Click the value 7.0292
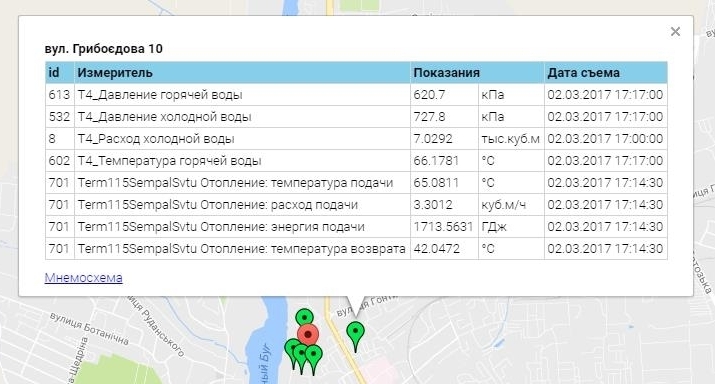Screen dimensions: 715x384 pyautogui.click(x=433, y=139)
